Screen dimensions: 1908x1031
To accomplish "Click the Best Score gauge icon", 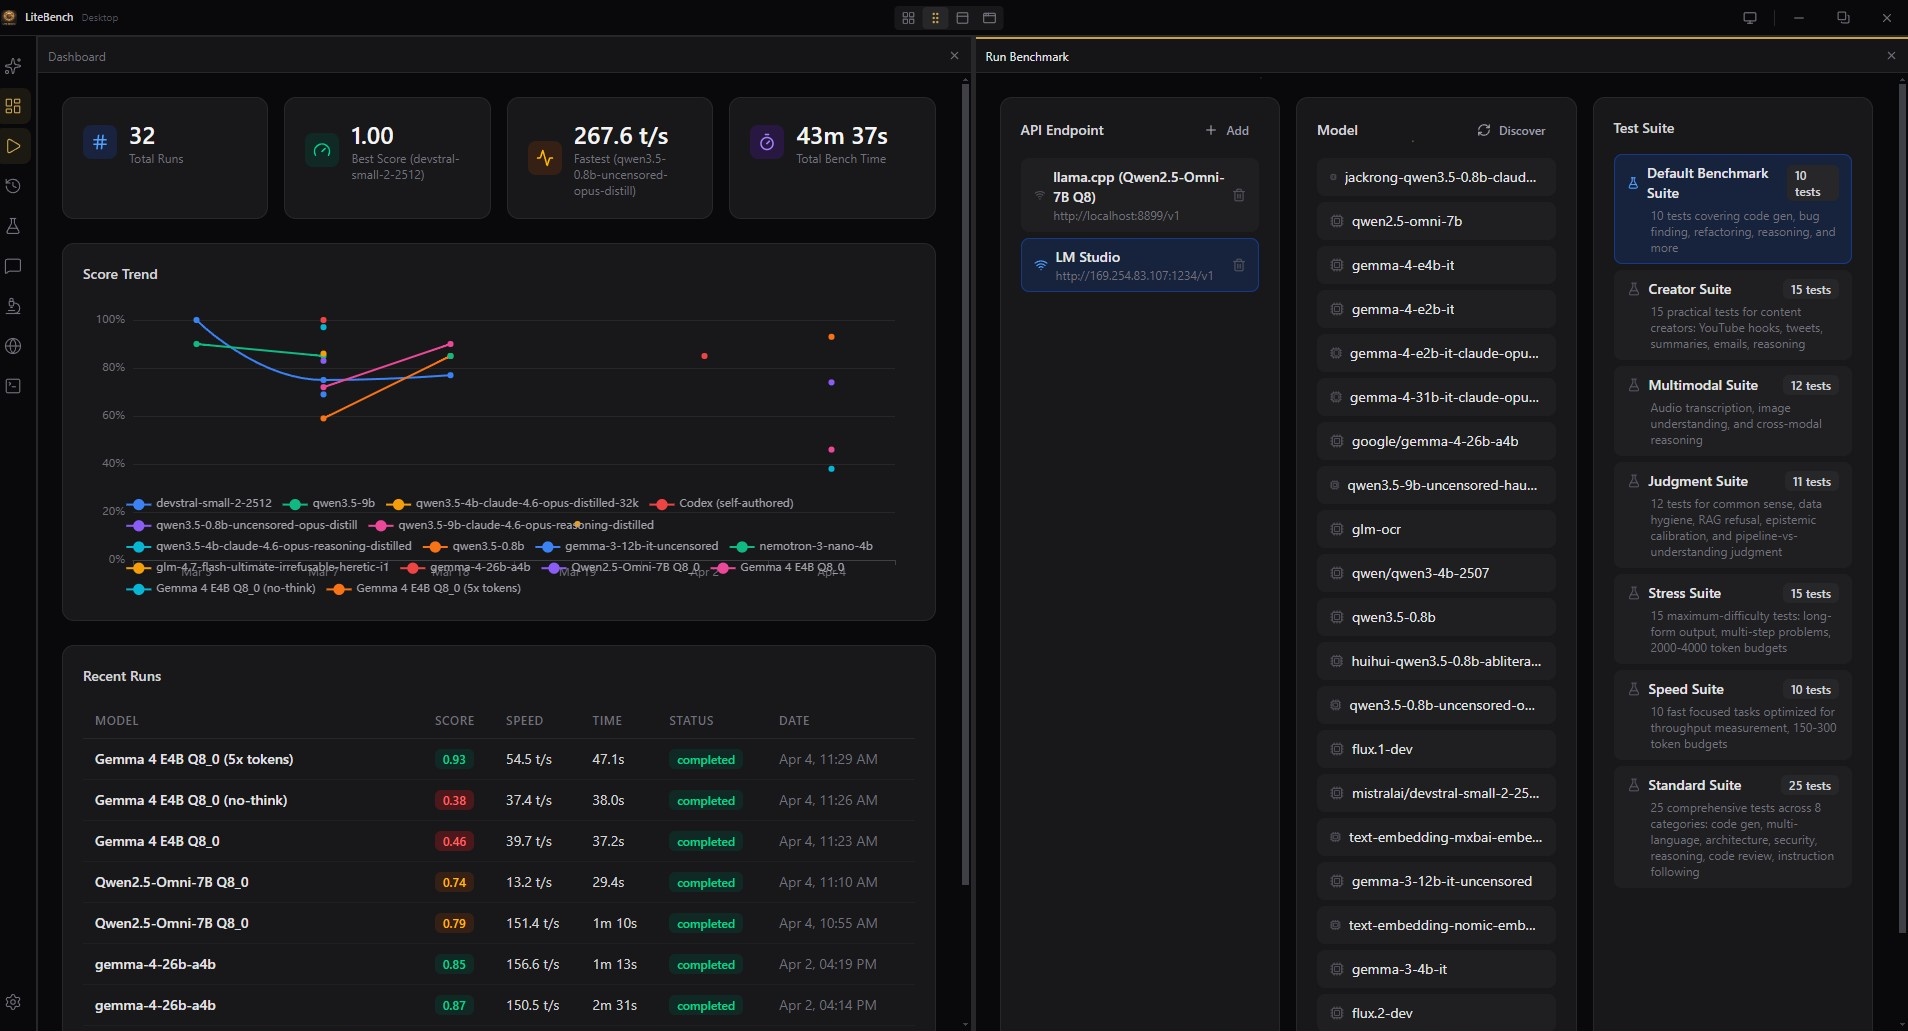I will coord(322,150).
